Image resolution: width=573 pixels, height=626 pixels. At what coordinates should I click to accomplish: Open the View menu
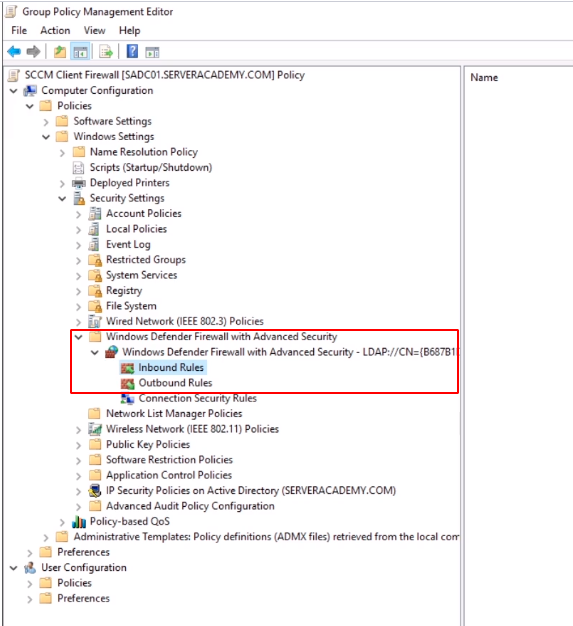(x=95, y=31)
